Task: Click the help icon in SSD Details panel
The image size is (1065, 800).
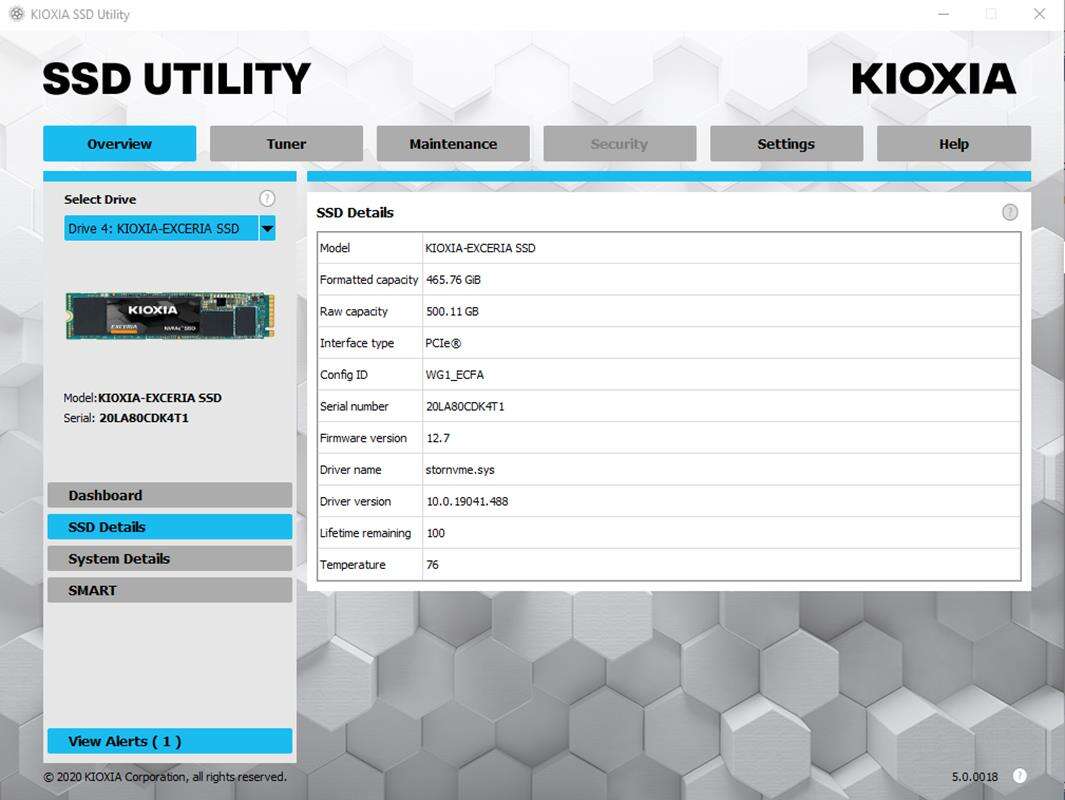Action: coord(1010,212)
